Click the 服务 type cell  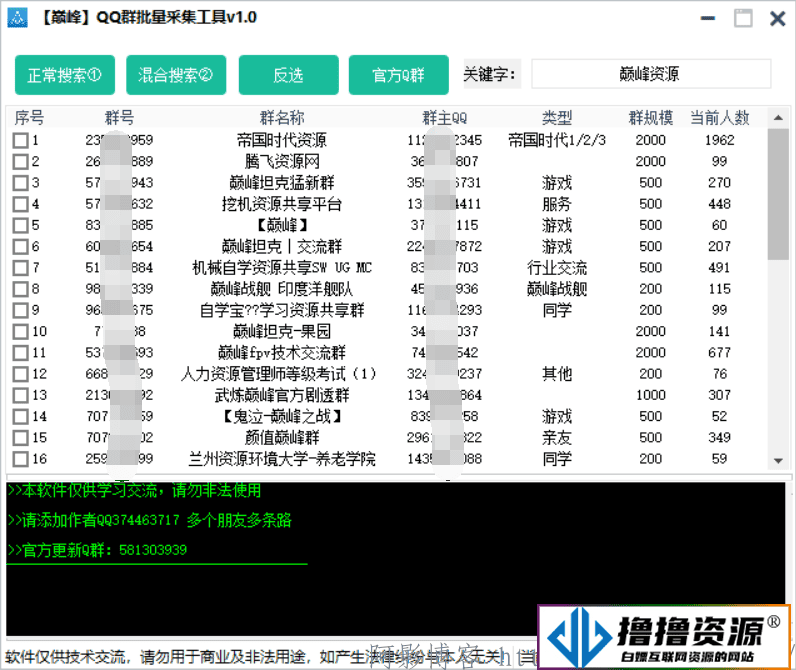tap(557, 204)
